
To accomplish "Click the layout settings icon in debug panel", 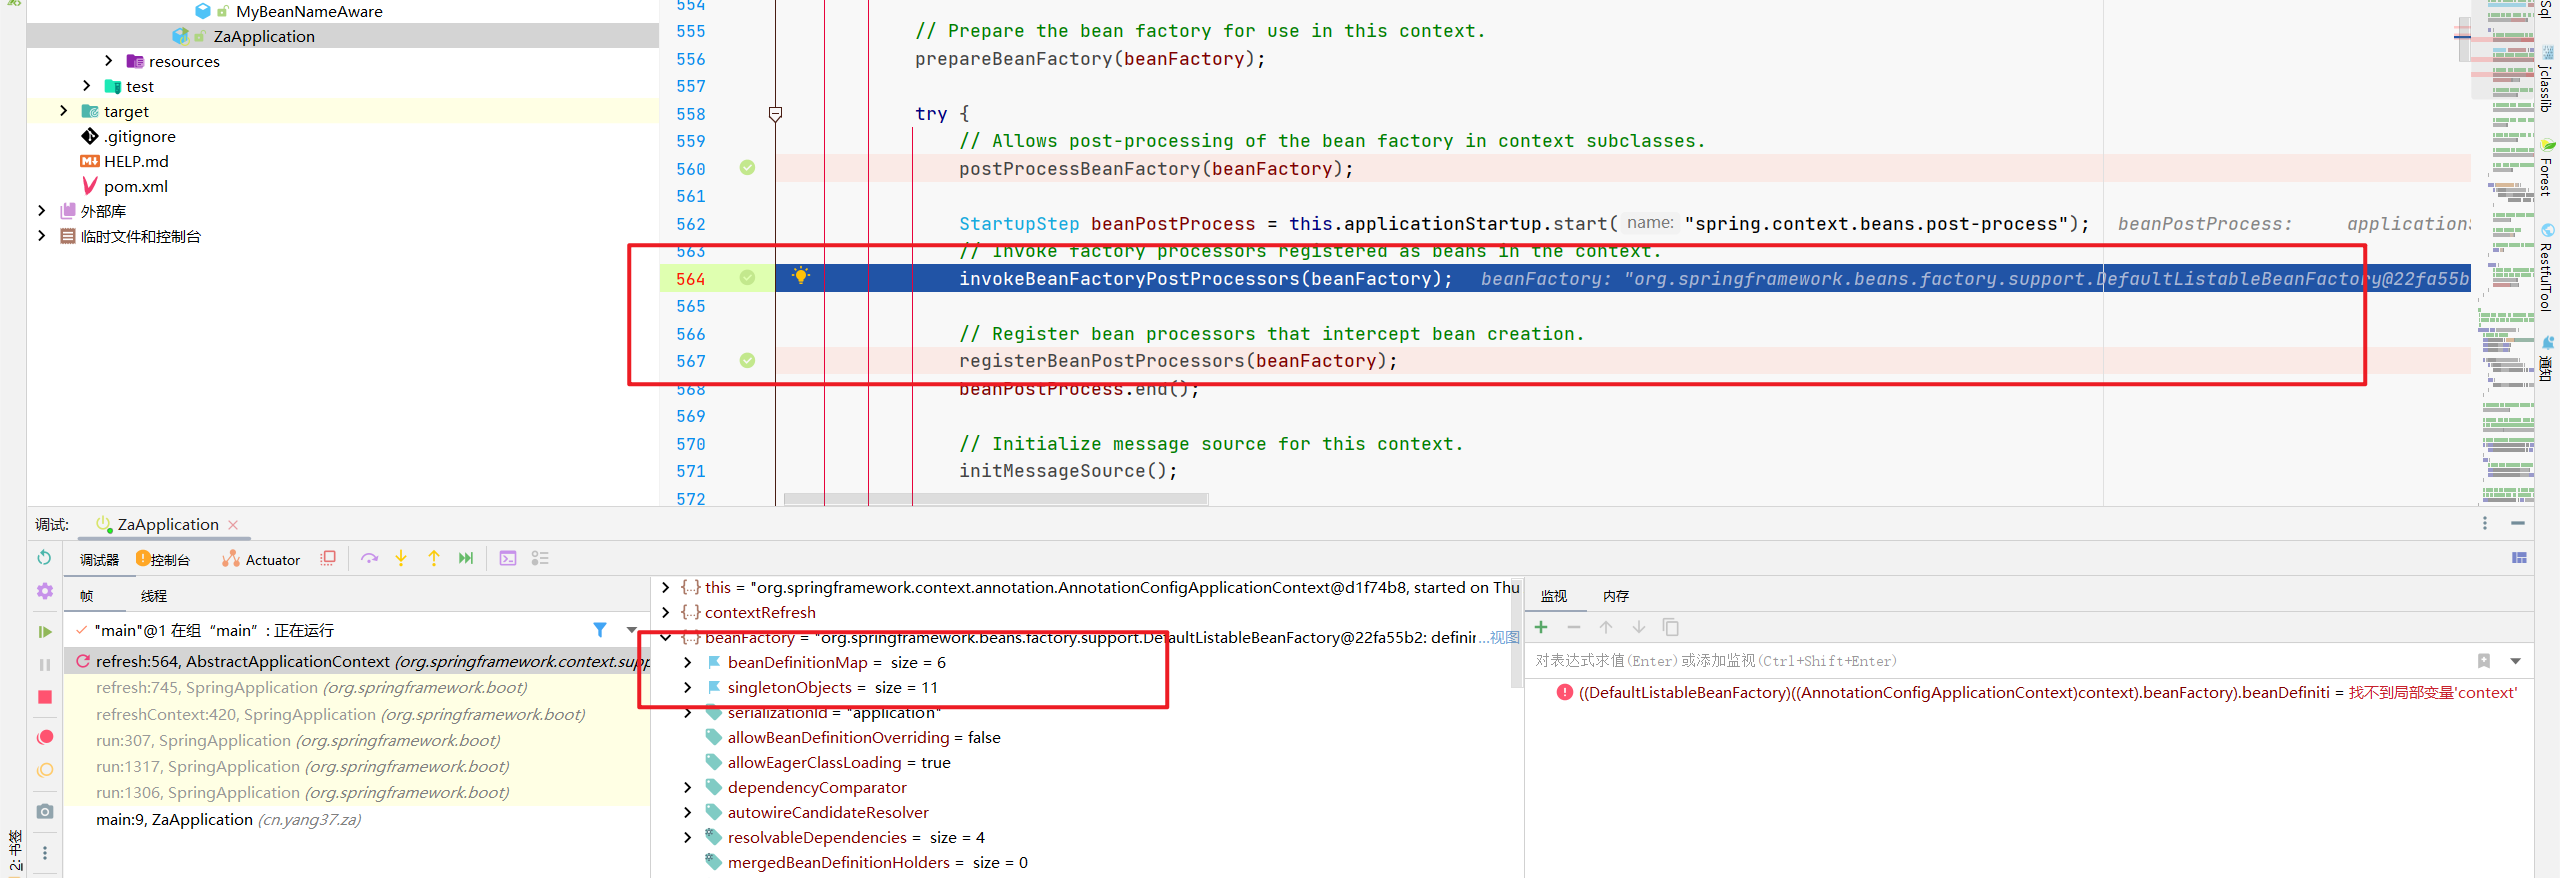I will point(2519,558).
